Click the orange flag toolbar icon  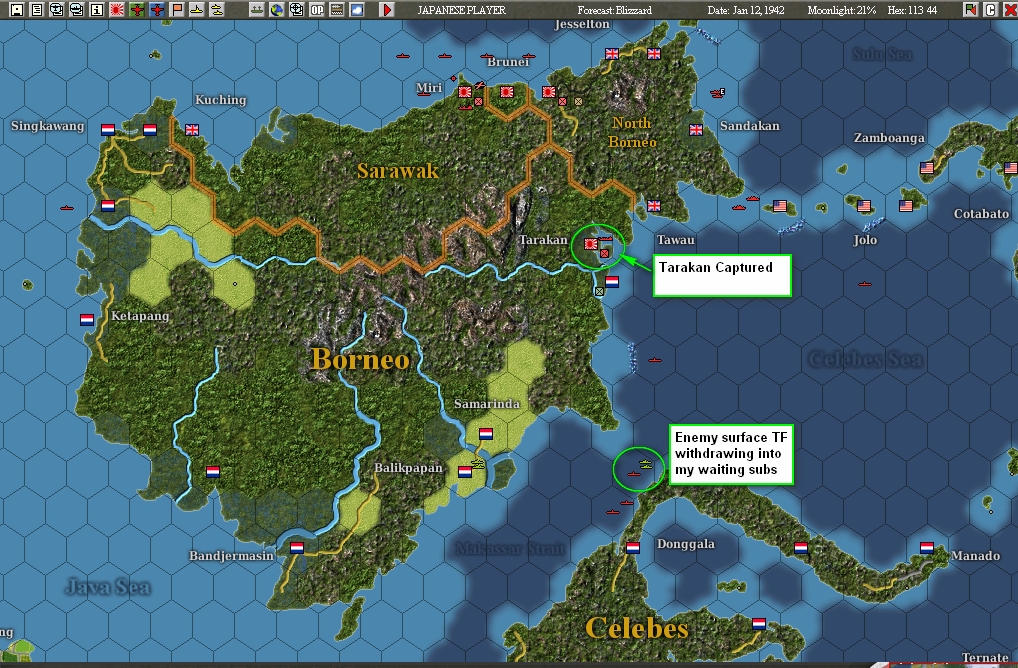point(177,10)
